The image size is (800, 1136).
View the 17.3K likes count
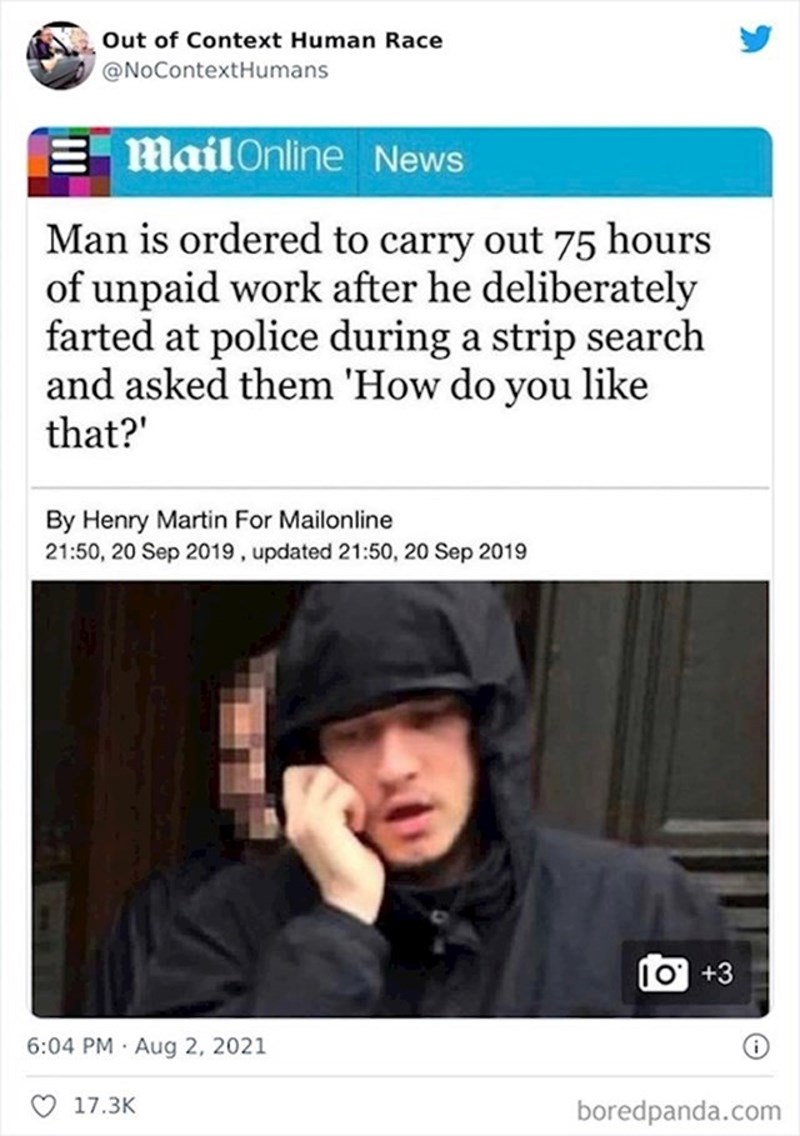104,1106
